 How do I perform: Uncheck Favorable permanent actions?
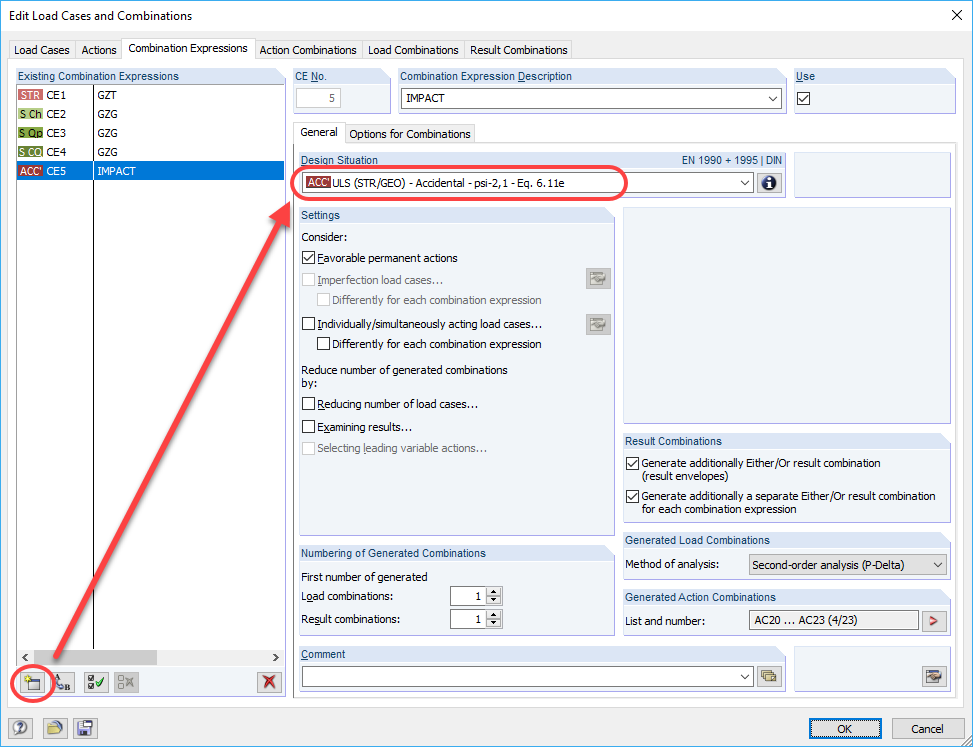tap(308, 257)
